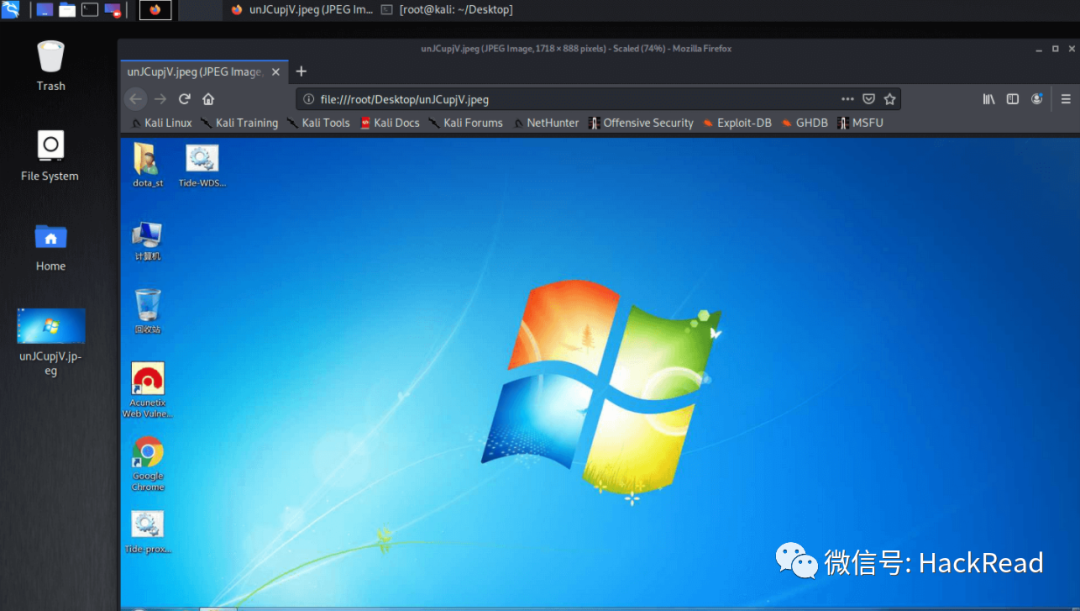Click the Google Chrome icon in the image

[147, 463]
